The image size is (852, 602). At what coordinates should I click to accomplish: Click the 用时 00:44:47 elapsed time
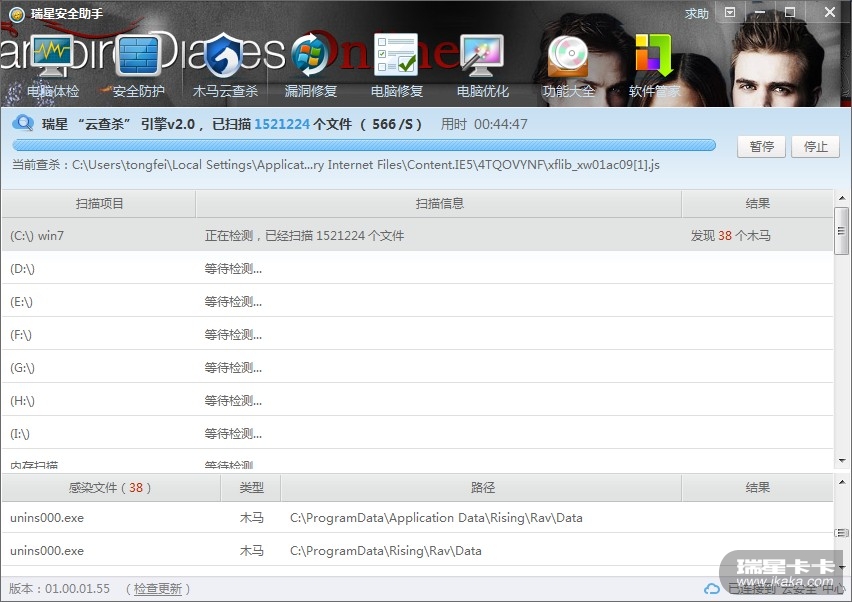point(484,124)
